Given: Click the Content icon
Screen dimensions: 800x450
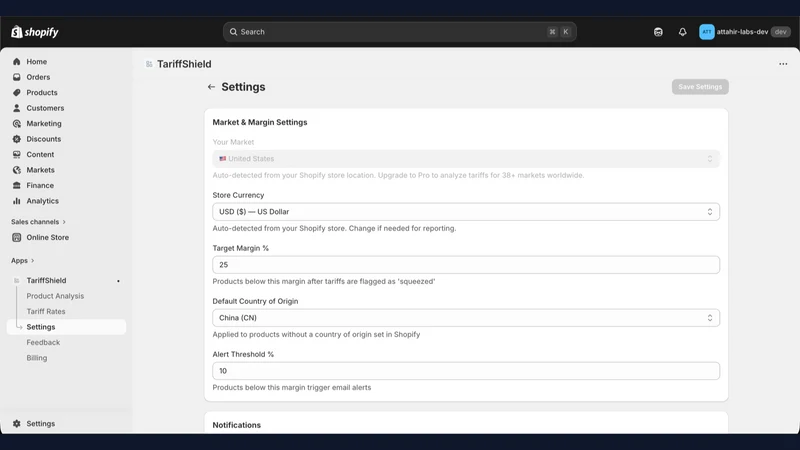Looking at the screenshot, I should point(17,155).
